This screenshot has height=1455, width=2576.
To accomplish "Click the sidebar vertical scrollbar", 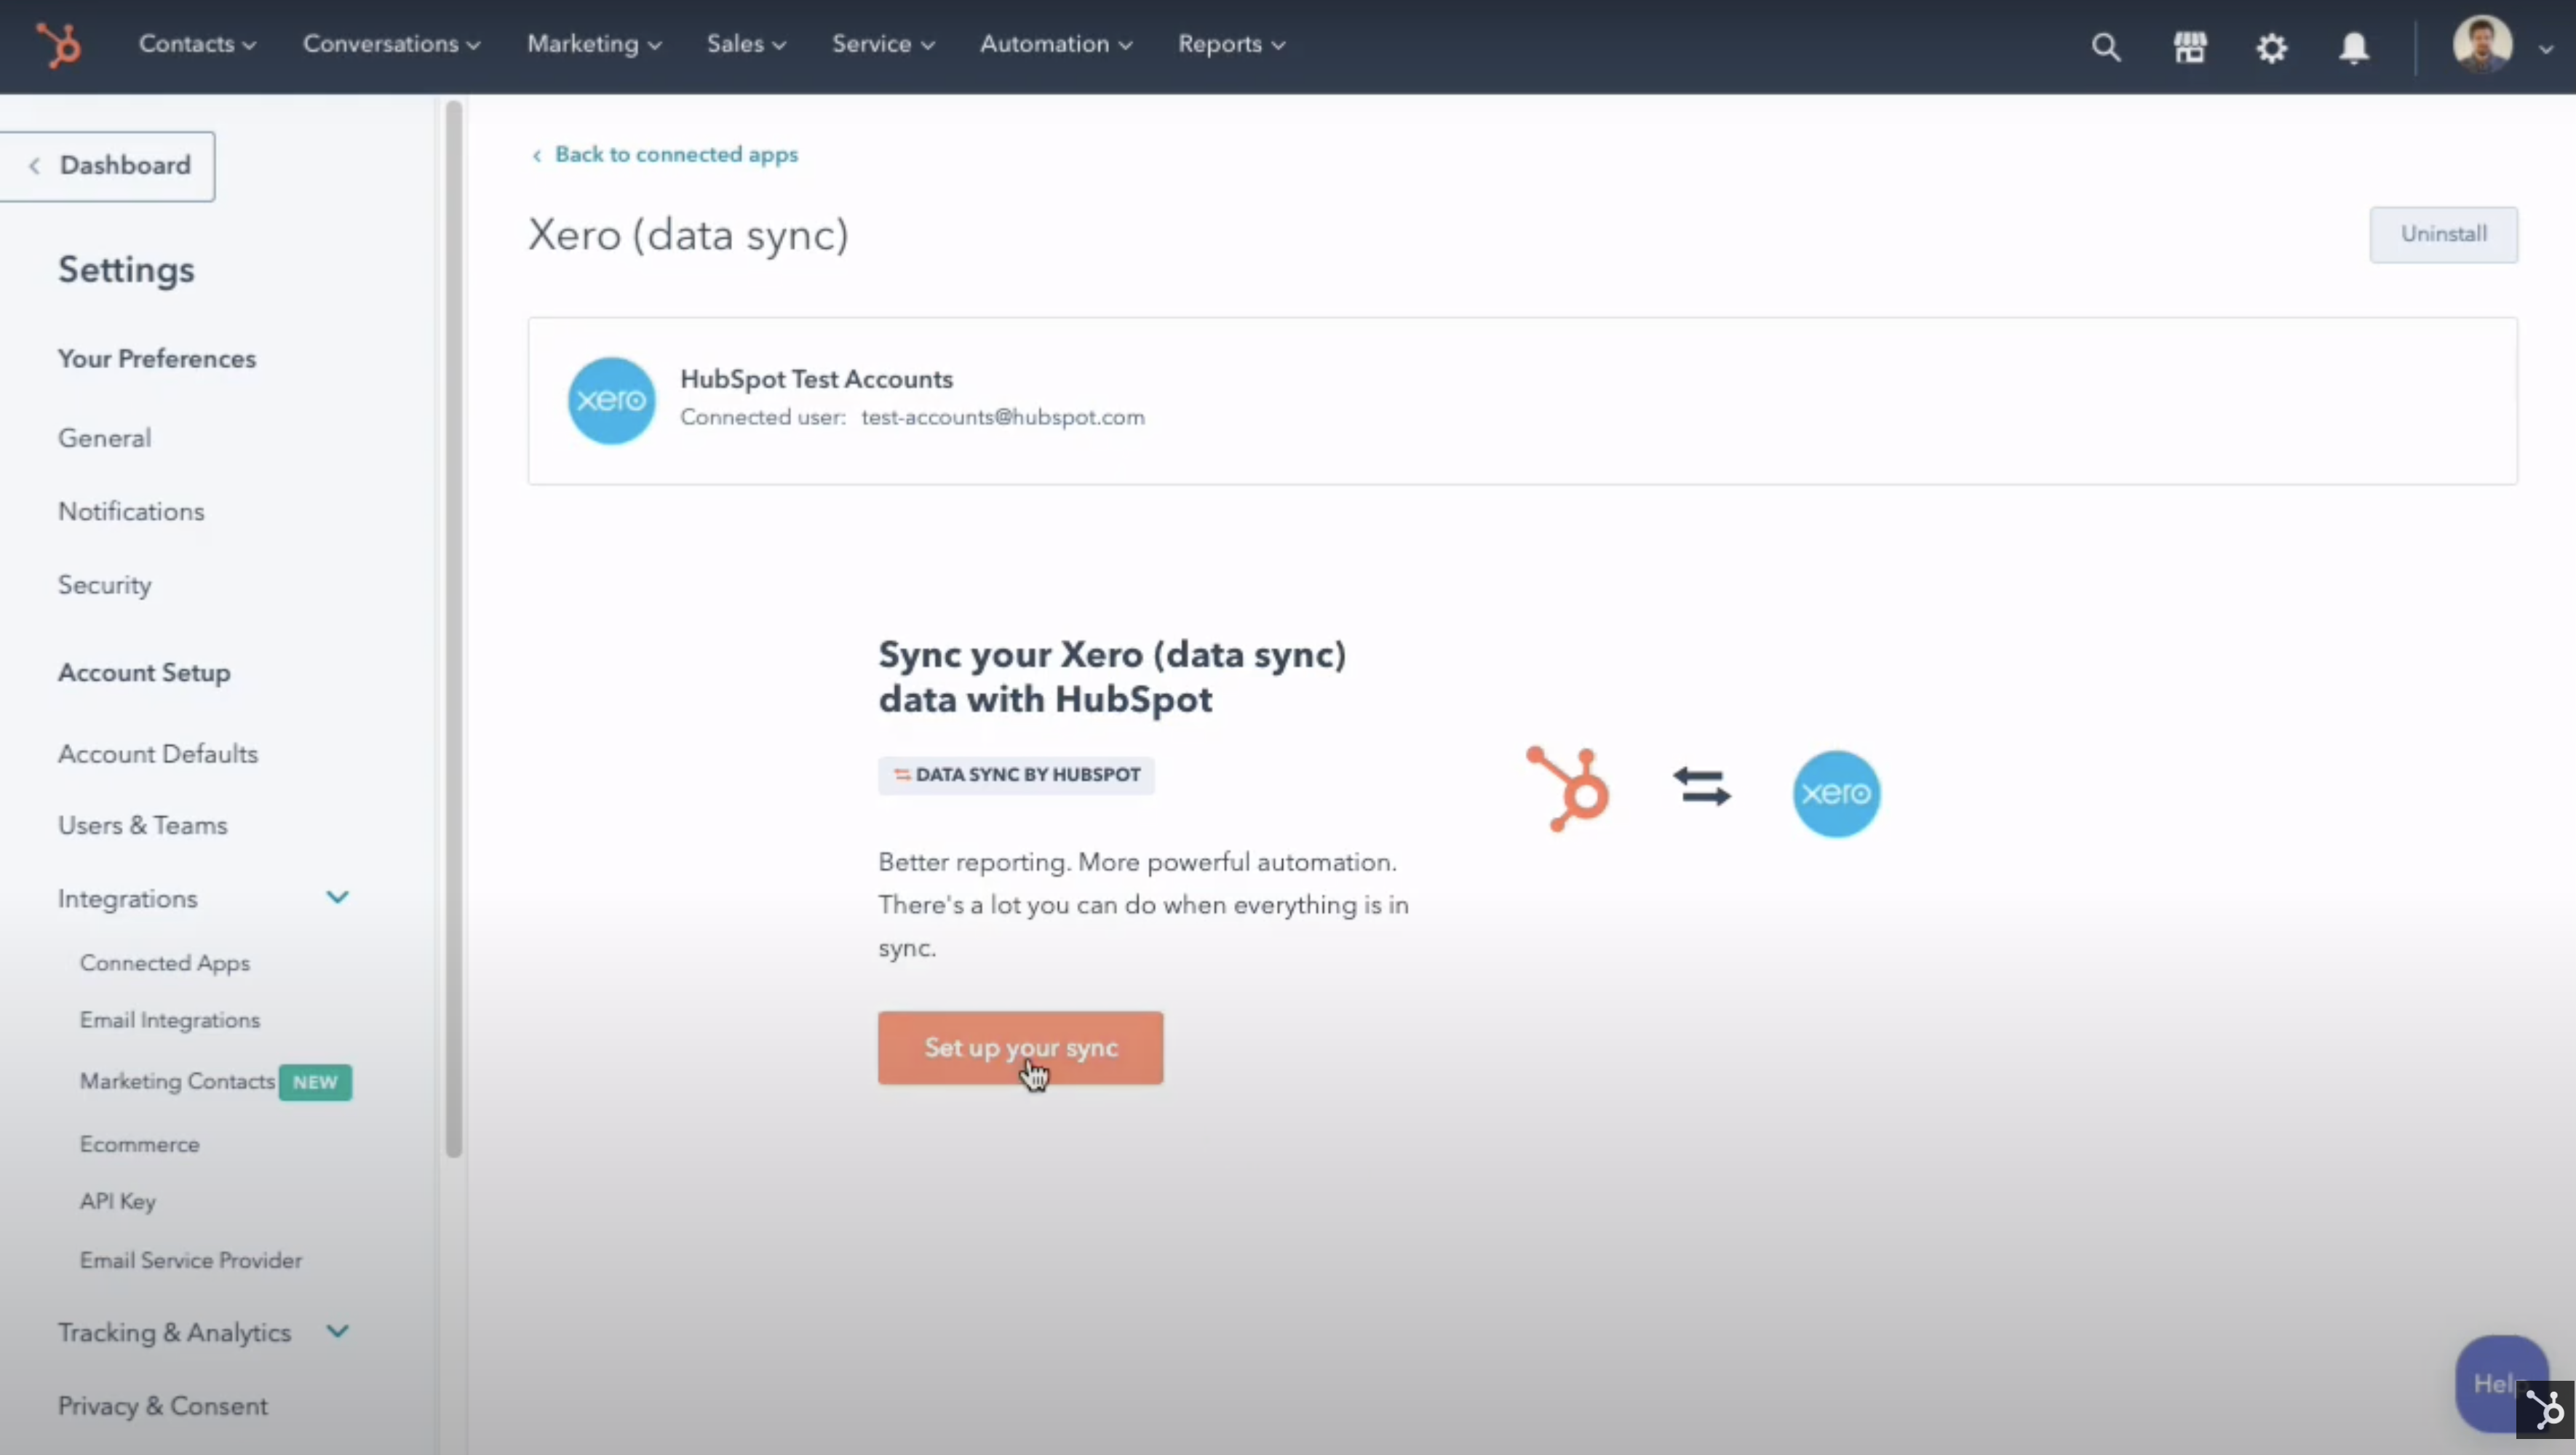I will tap(454, 630).
